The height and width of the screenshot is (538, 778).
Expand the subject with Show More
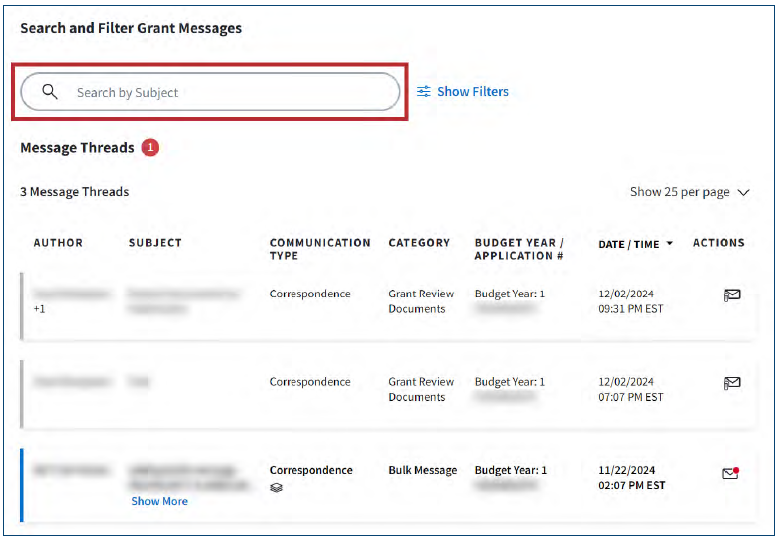[159, 501]
